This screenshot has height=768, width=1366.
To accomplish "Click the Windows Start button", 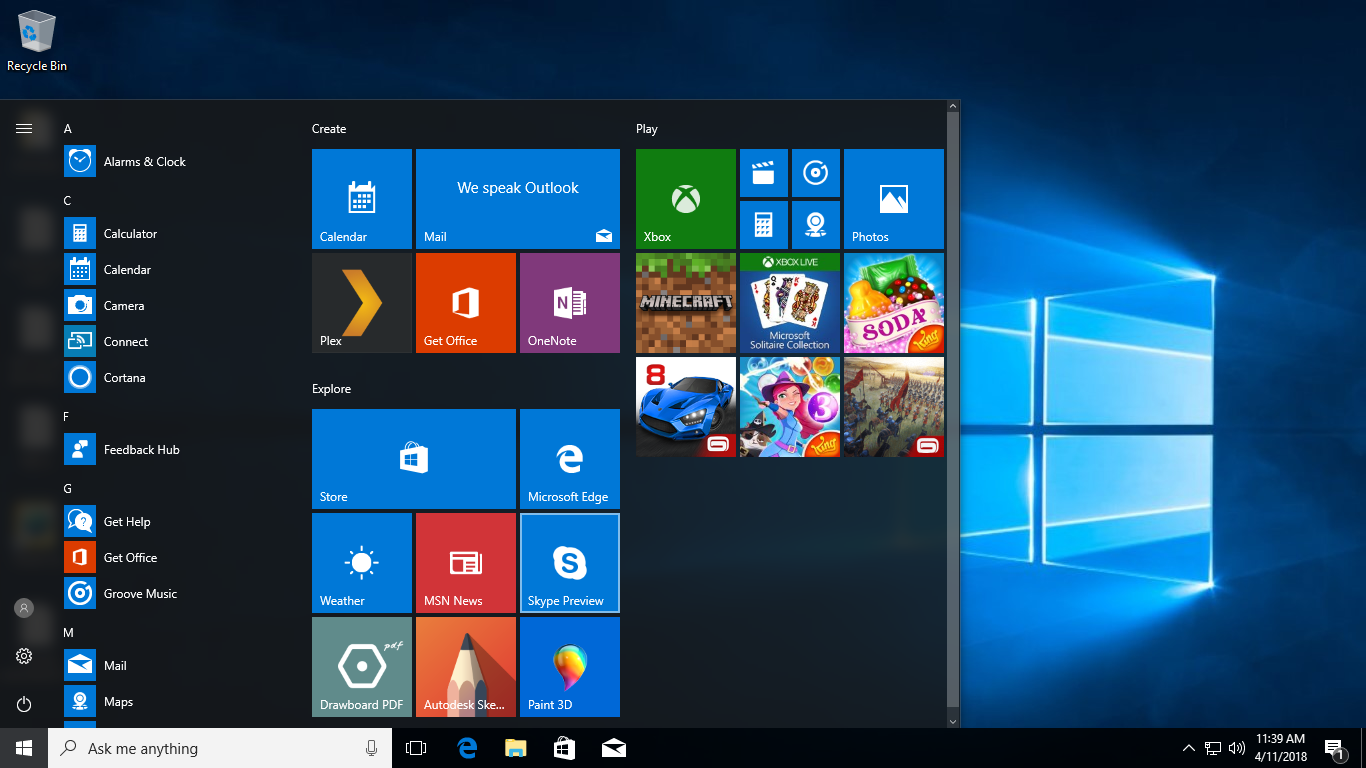I will coord(24,748).
